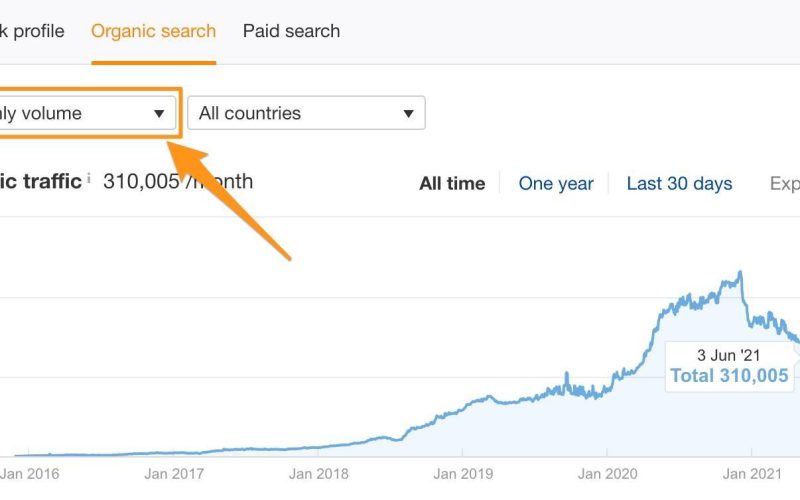Show the One year range
Image resolution: width=800 pixels, height=500 pixels.
tap(556, 183)
